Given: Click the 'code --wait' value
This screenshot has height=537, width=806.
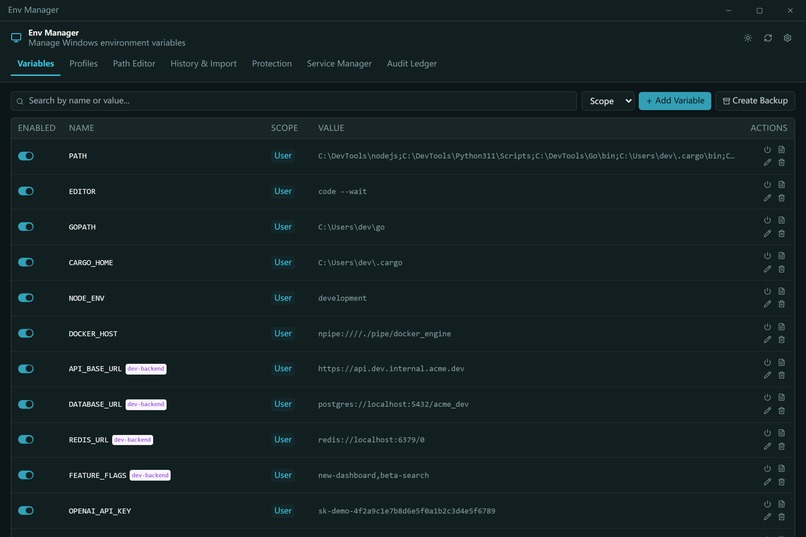Looking at the screenshot, I should [x=342, y=191].
